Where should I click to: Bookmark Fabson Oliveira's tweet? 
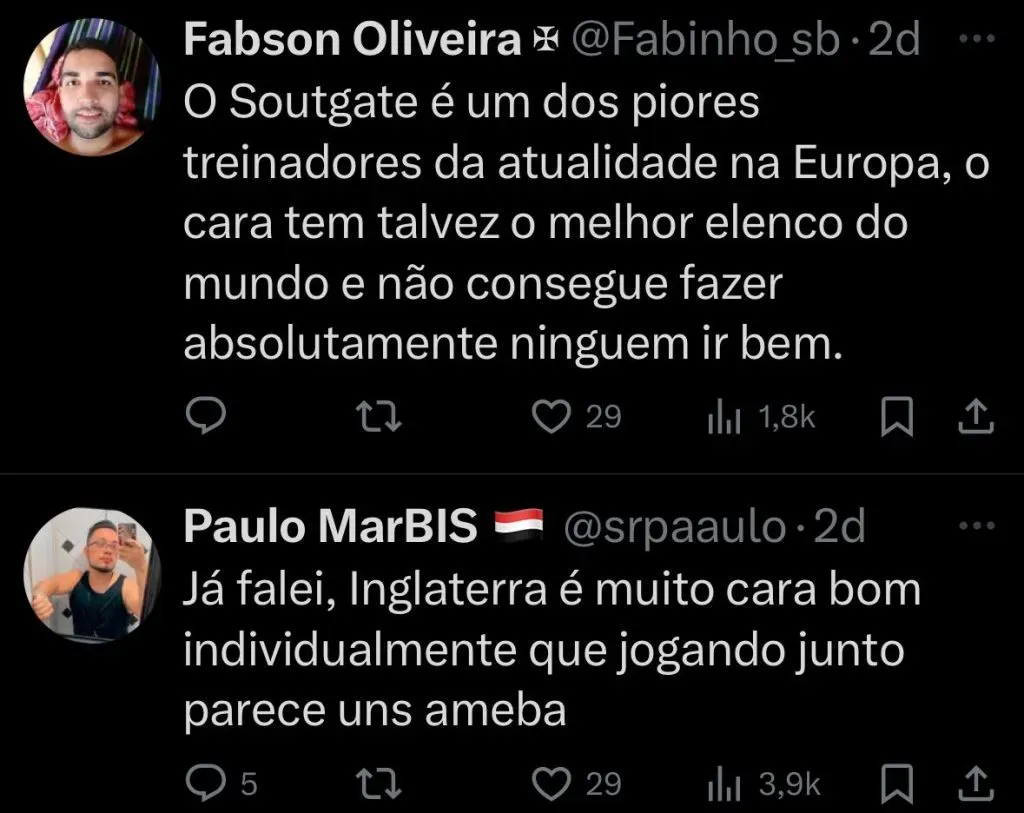pos(895,417)
